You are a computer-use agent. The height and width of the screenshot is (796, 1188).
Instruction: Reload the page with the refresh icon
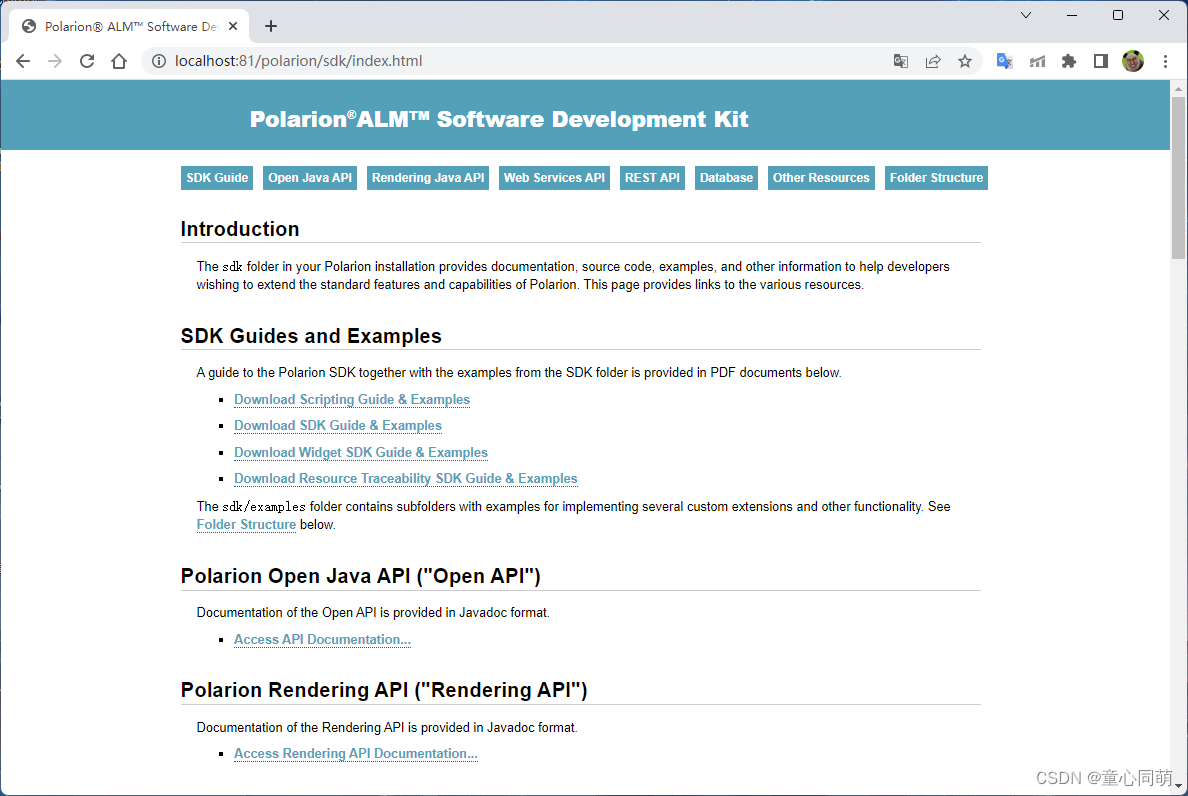[x=87, y=61]
